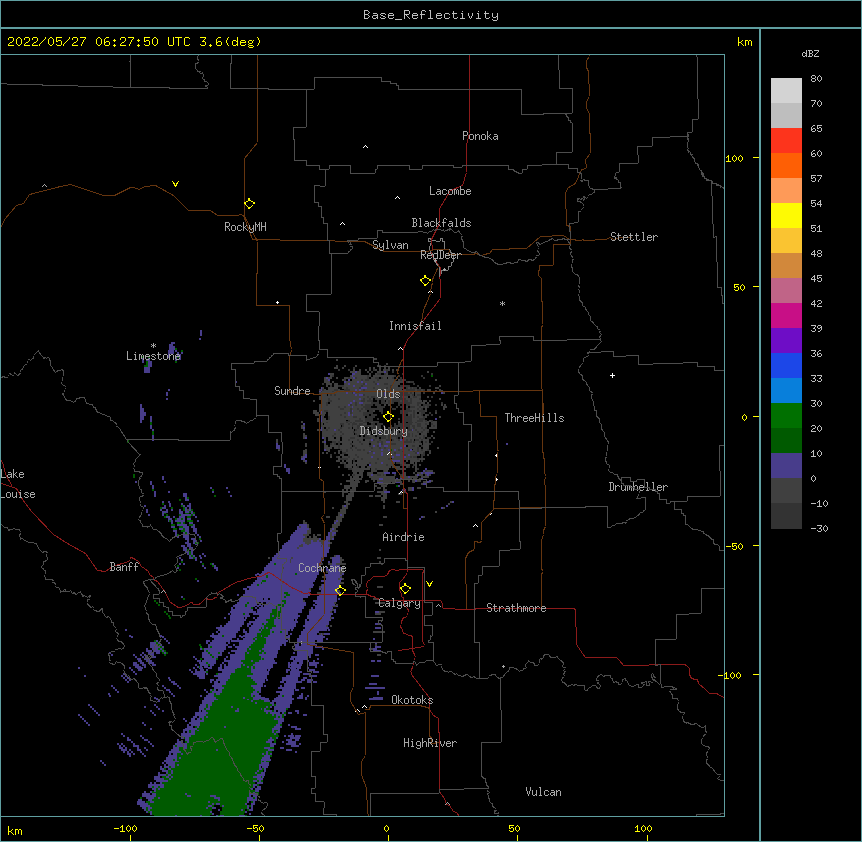This screenshot has width=862, height=842.
Task: Click the -100 tick on the bottom axis
Action: click(x=125, y=828)
